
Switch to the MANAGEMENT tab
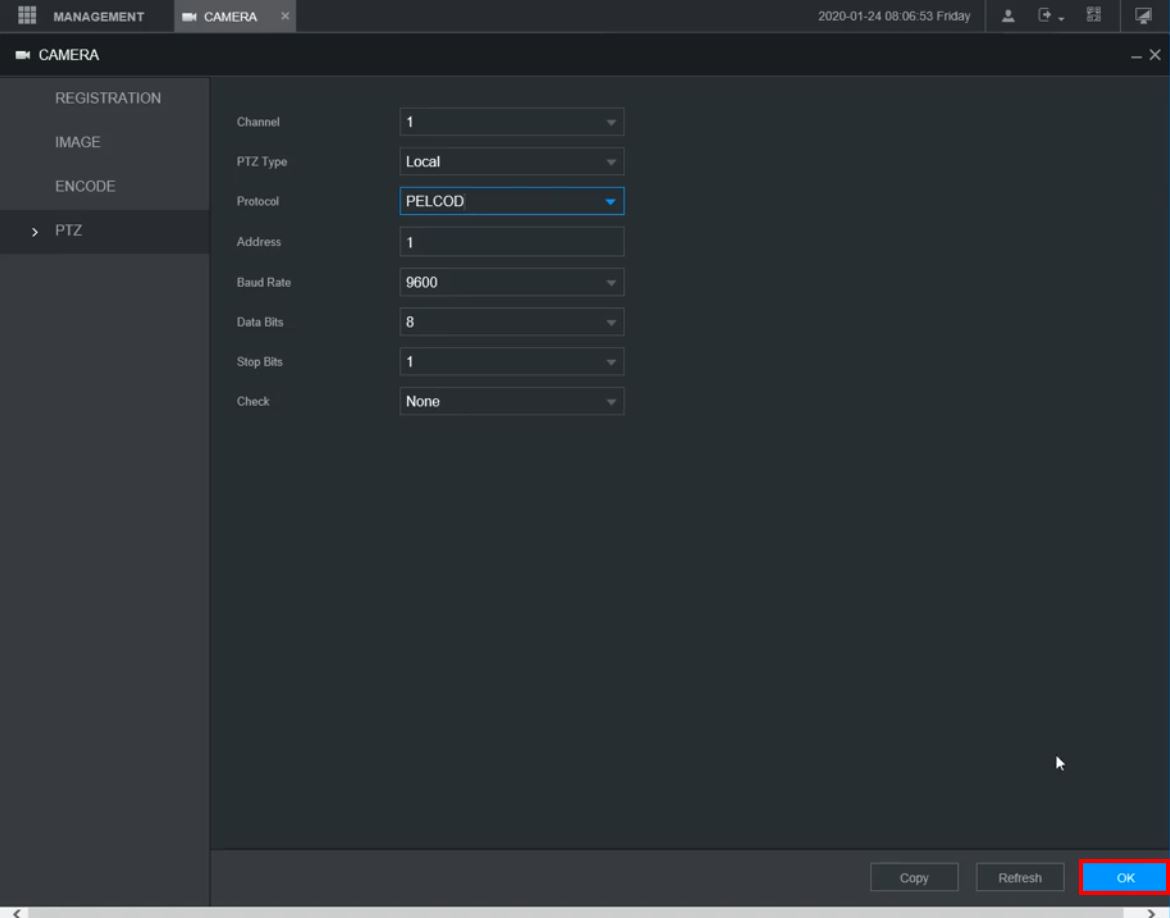tap(97, 17)
